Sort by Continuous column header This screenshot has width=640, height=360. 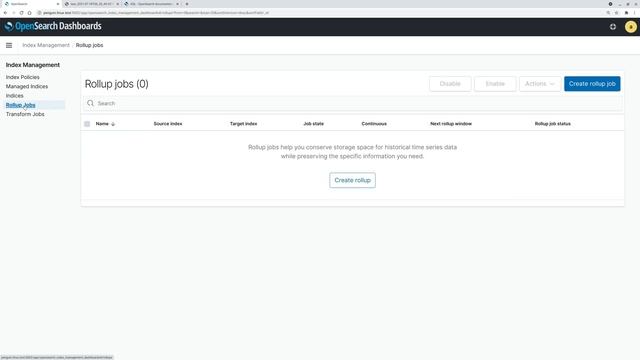coord(374,124)
